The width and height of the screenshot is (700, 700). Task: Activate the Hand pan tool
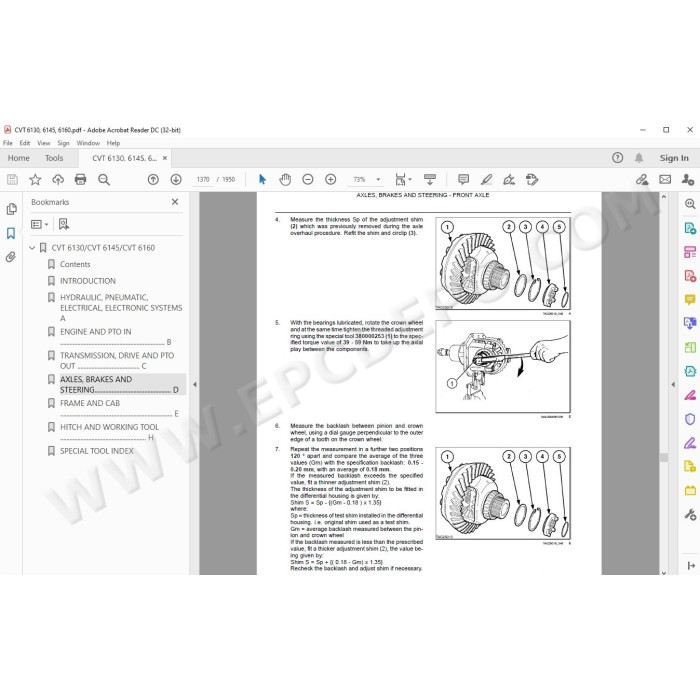(x=285, y=179)
